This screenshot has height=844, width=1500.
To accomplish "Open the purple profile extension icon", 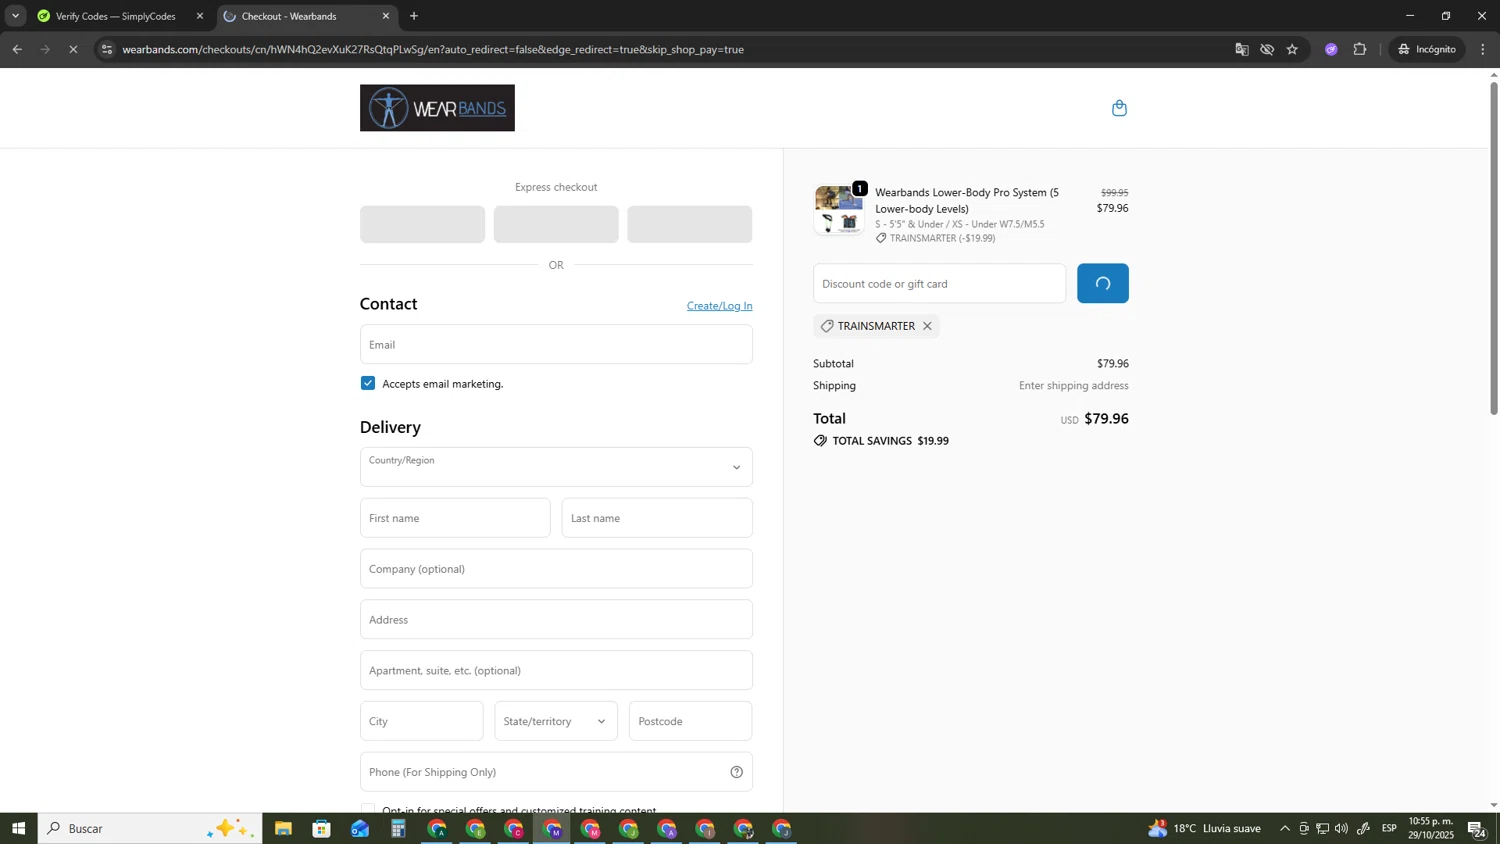I will [1331, 49].
